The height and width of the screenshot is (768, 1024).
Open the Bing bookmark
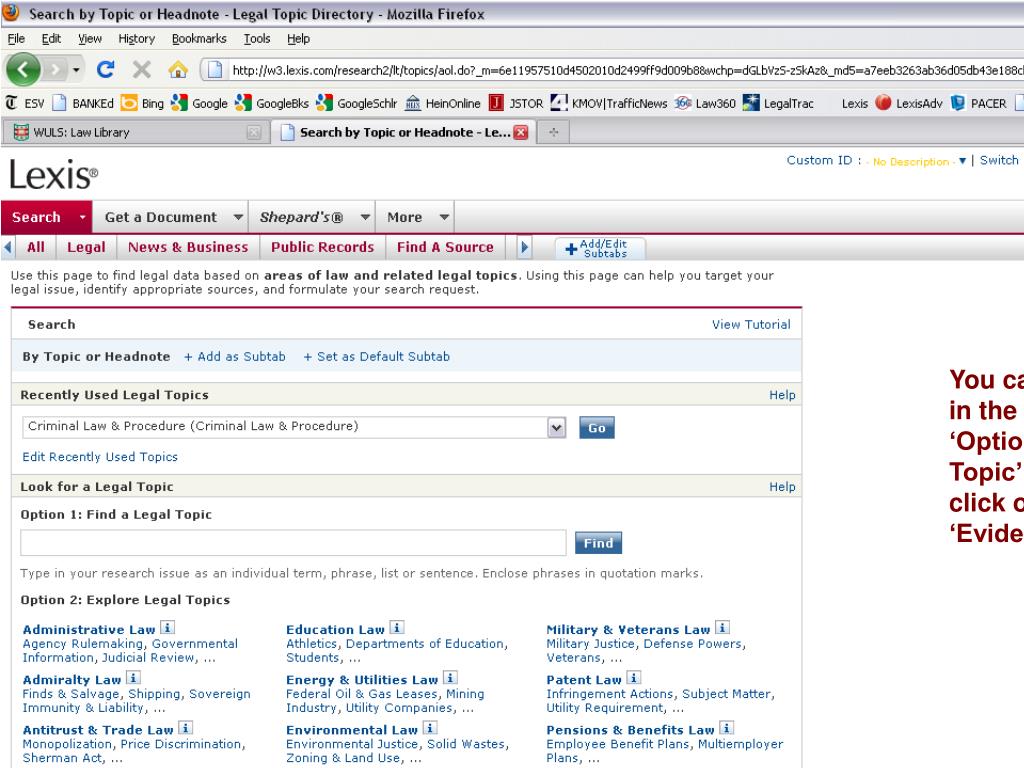[142, 103]
